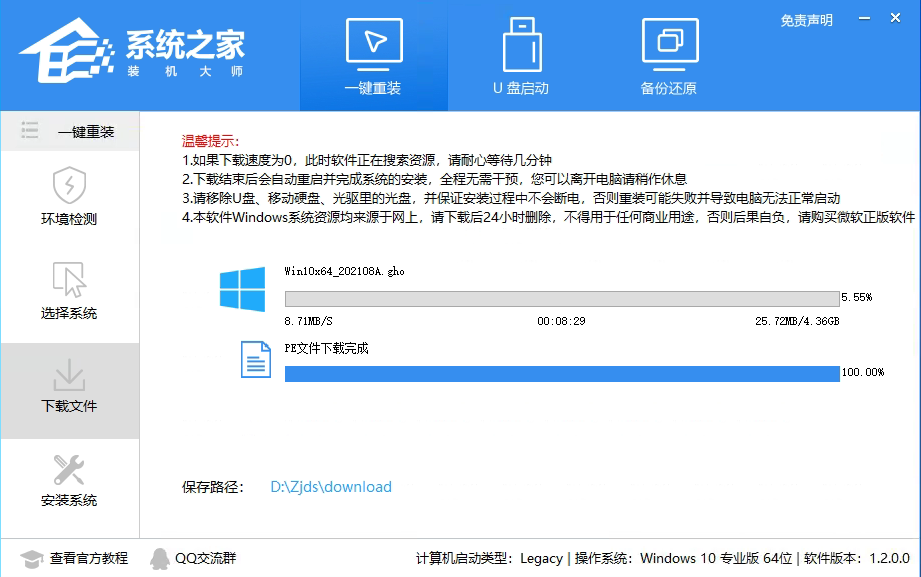Click the PE file document icon
921x577 pixels.
[x=256, y=360]
